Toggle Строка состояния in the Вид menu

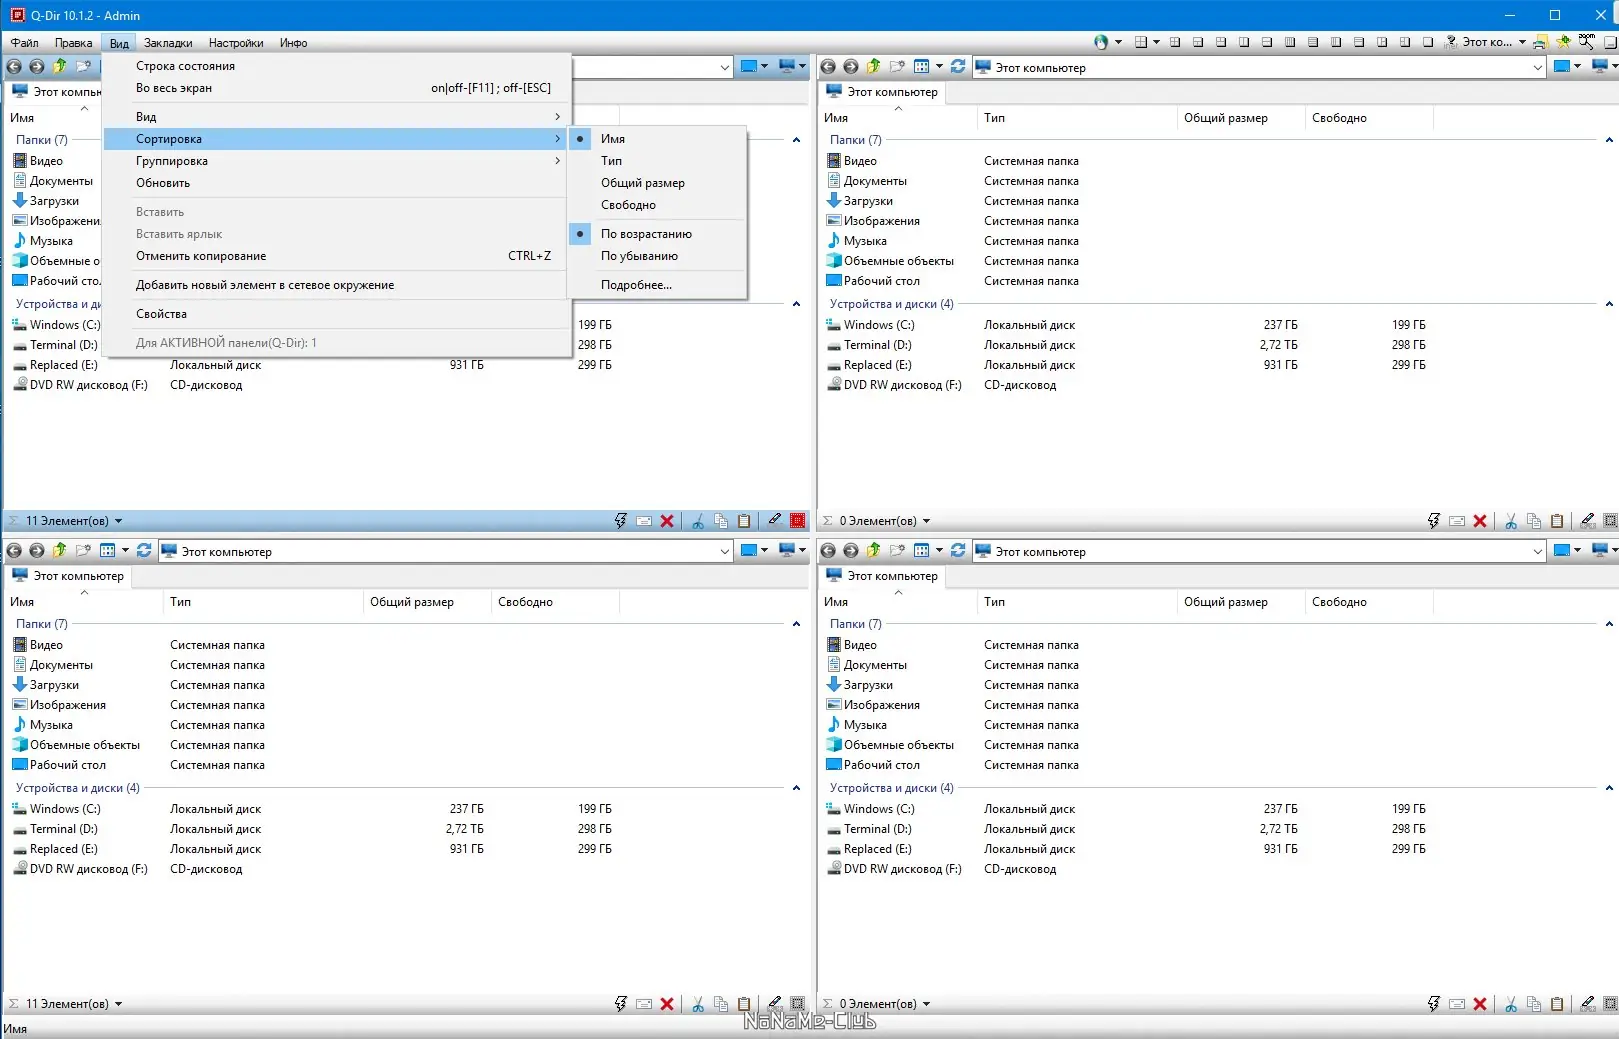click(x=337, y=66)
